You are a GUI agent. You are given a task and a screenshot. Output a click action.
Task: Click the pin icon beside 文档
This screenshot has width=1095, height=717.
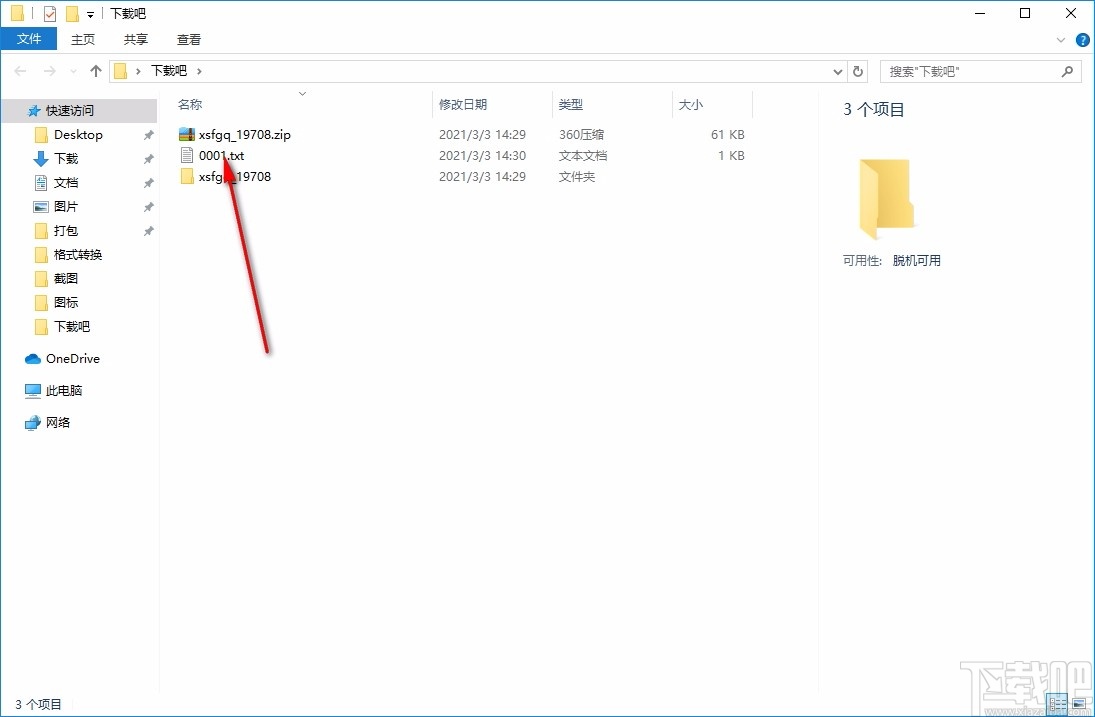[148, 183]
